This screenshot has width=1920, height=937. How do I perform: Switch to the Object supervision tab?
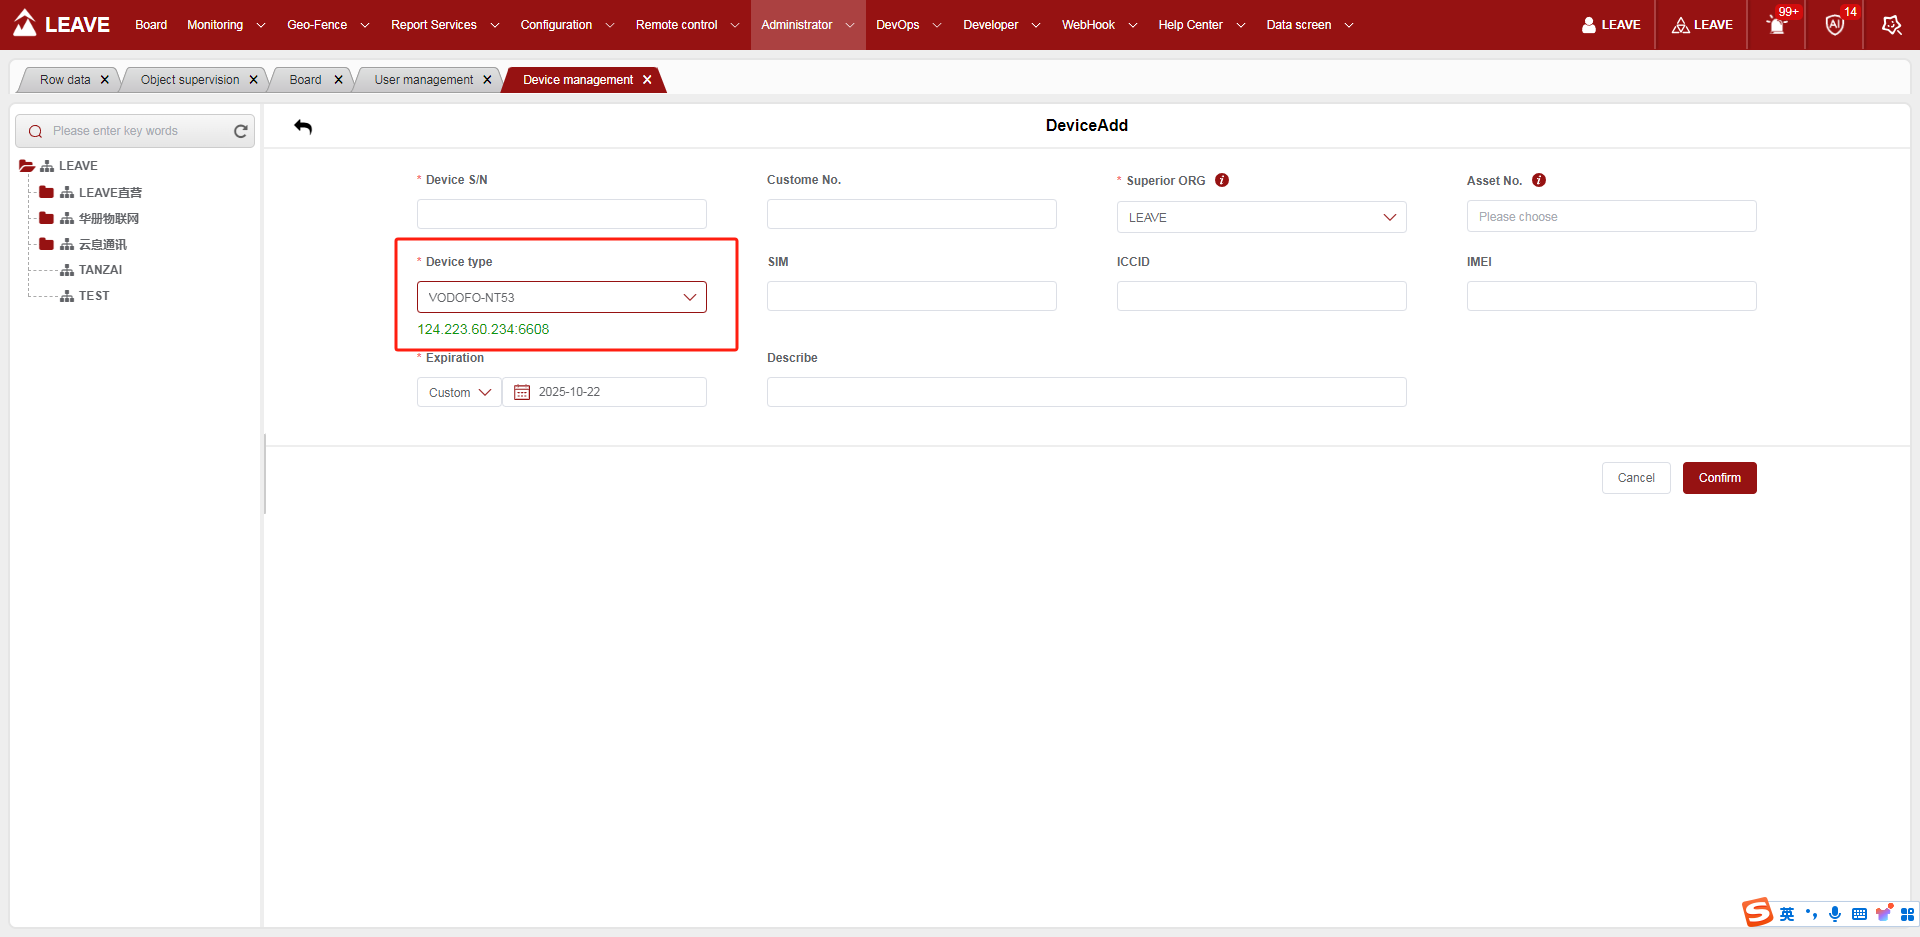(x=189, y=80)
